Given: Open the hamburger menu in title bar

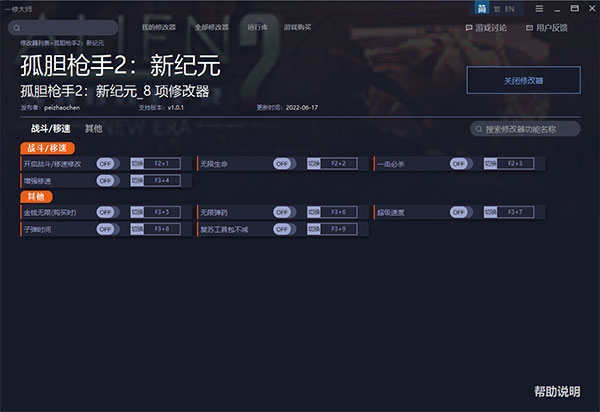Looking at the screenshot, I should [x=539, y=8].
